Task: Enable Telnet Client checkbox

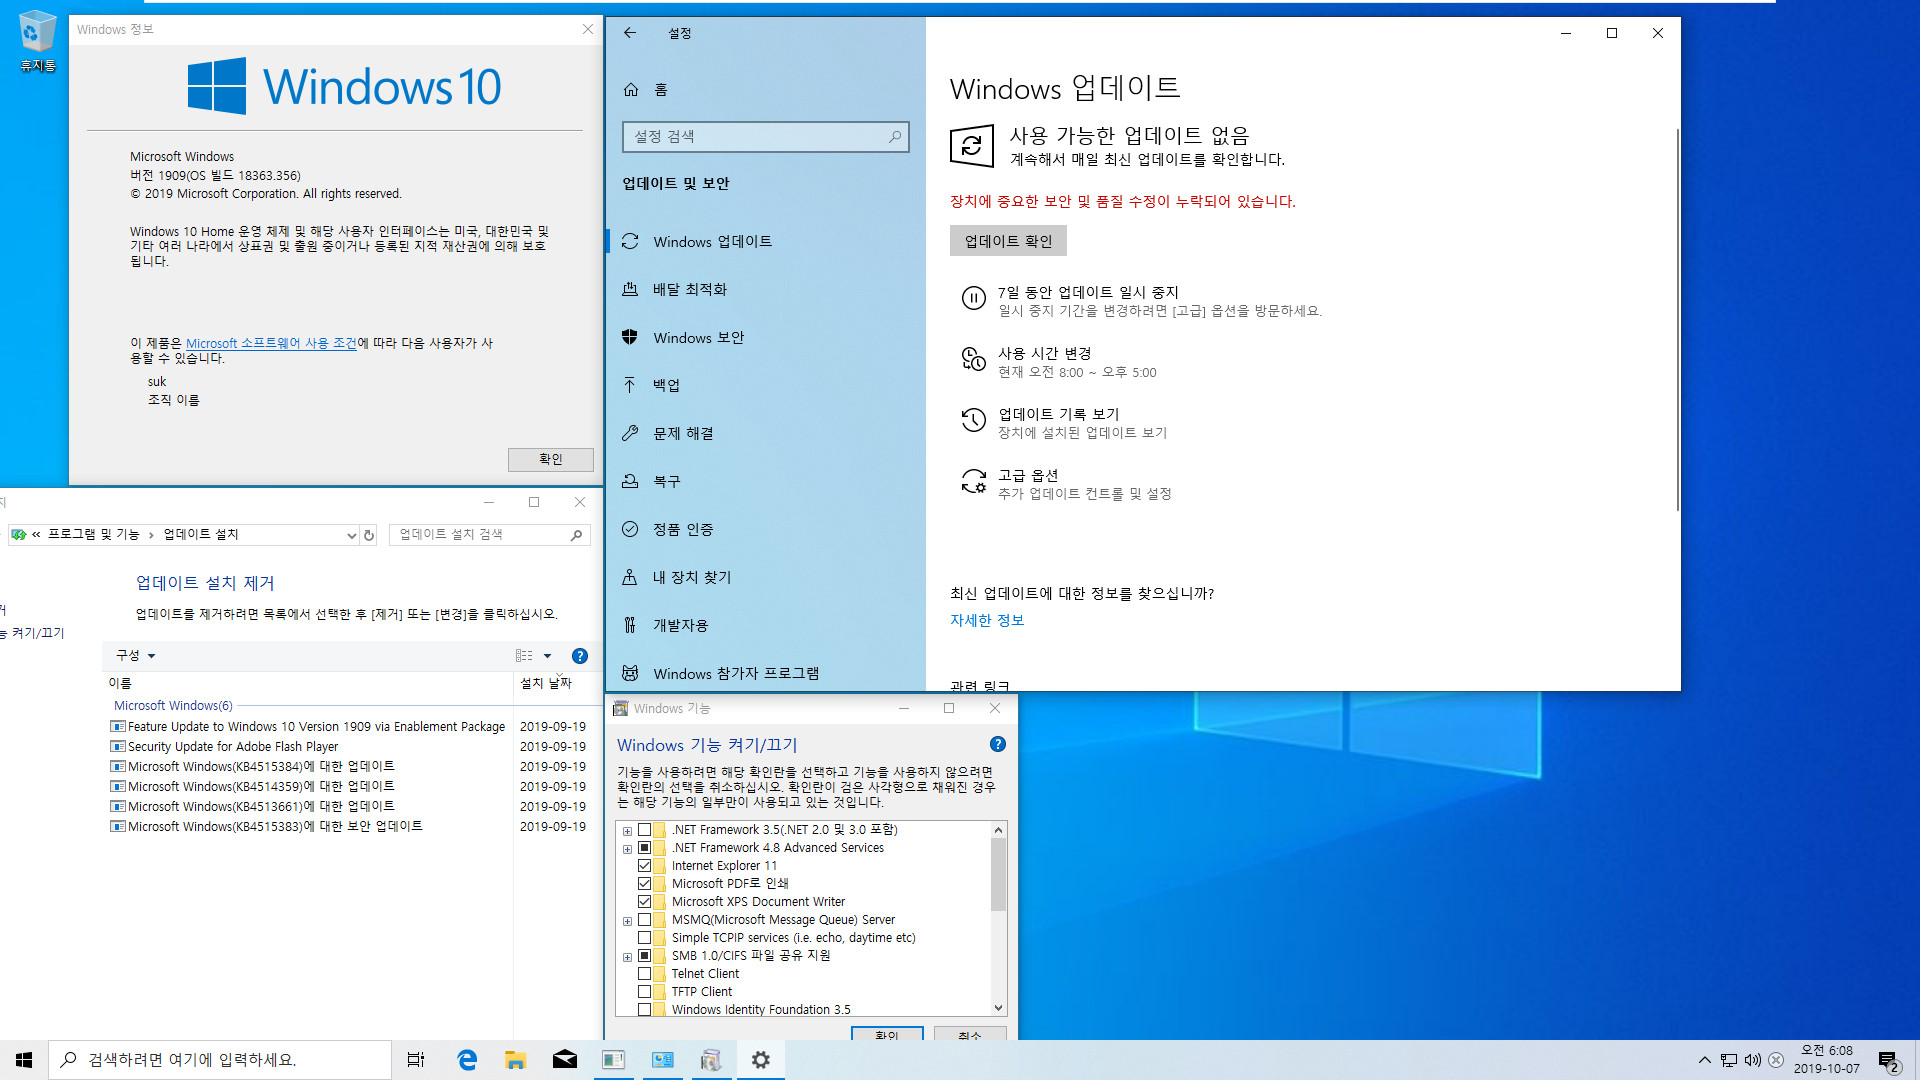Action: tap(645, 974)
